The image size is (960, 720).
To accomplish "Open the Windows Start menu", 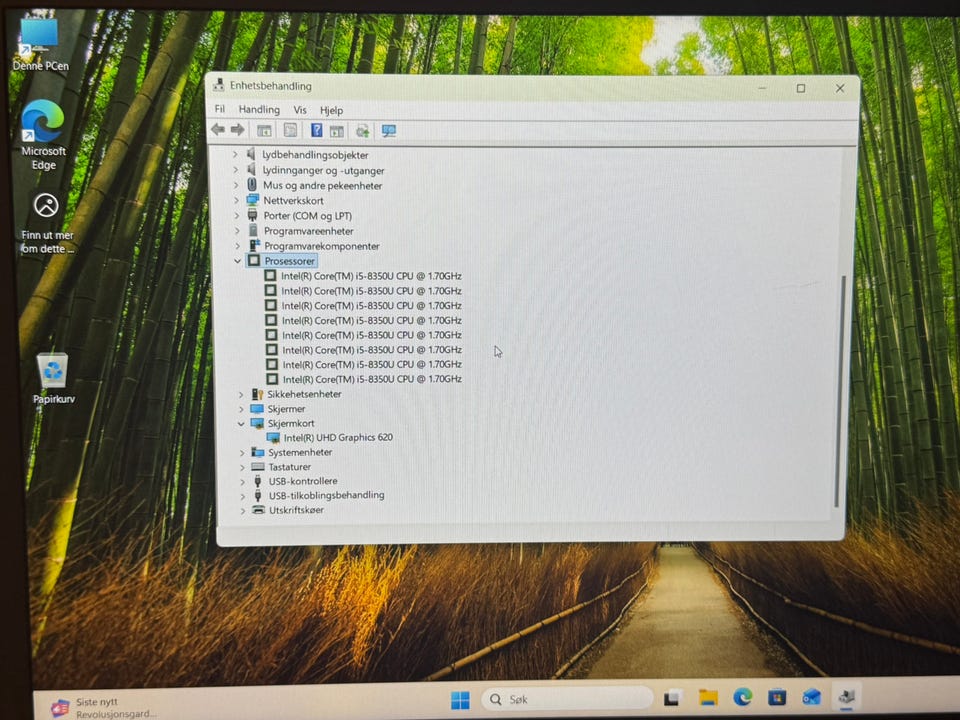I will coord(460,700).
